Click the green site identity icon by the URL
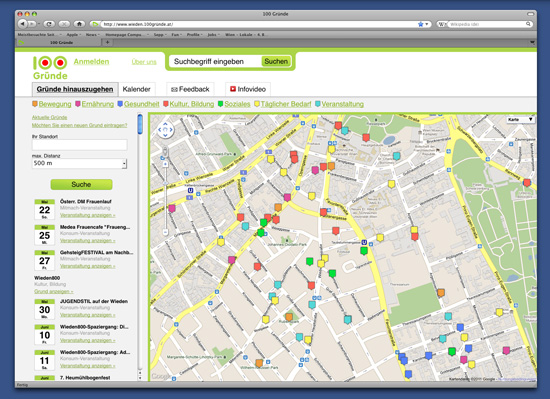The height and width of the screenshot is (399, 550). pyautogui.click(x=94, y=24)
